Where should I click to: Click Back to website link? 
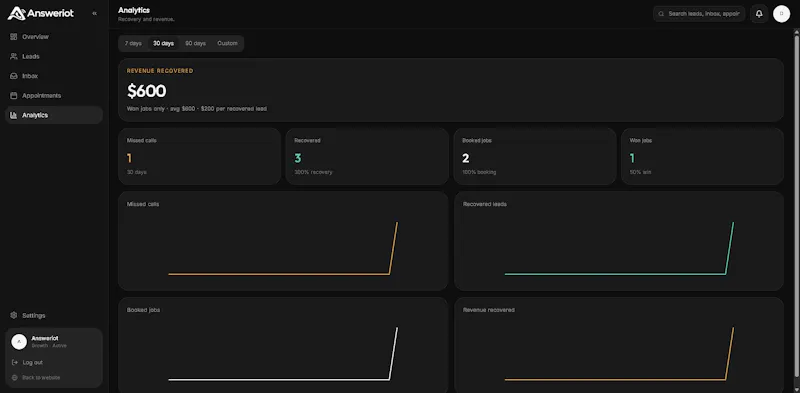(41, 378)
